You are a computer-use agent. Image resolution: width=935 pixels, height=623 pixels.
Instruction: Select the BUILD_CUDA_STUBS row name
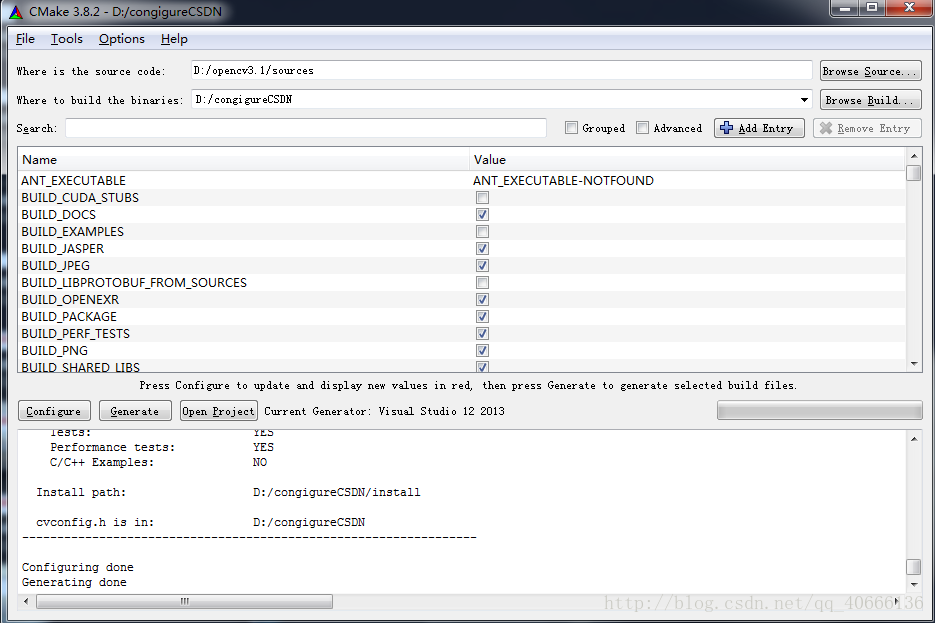click(80, 197)
